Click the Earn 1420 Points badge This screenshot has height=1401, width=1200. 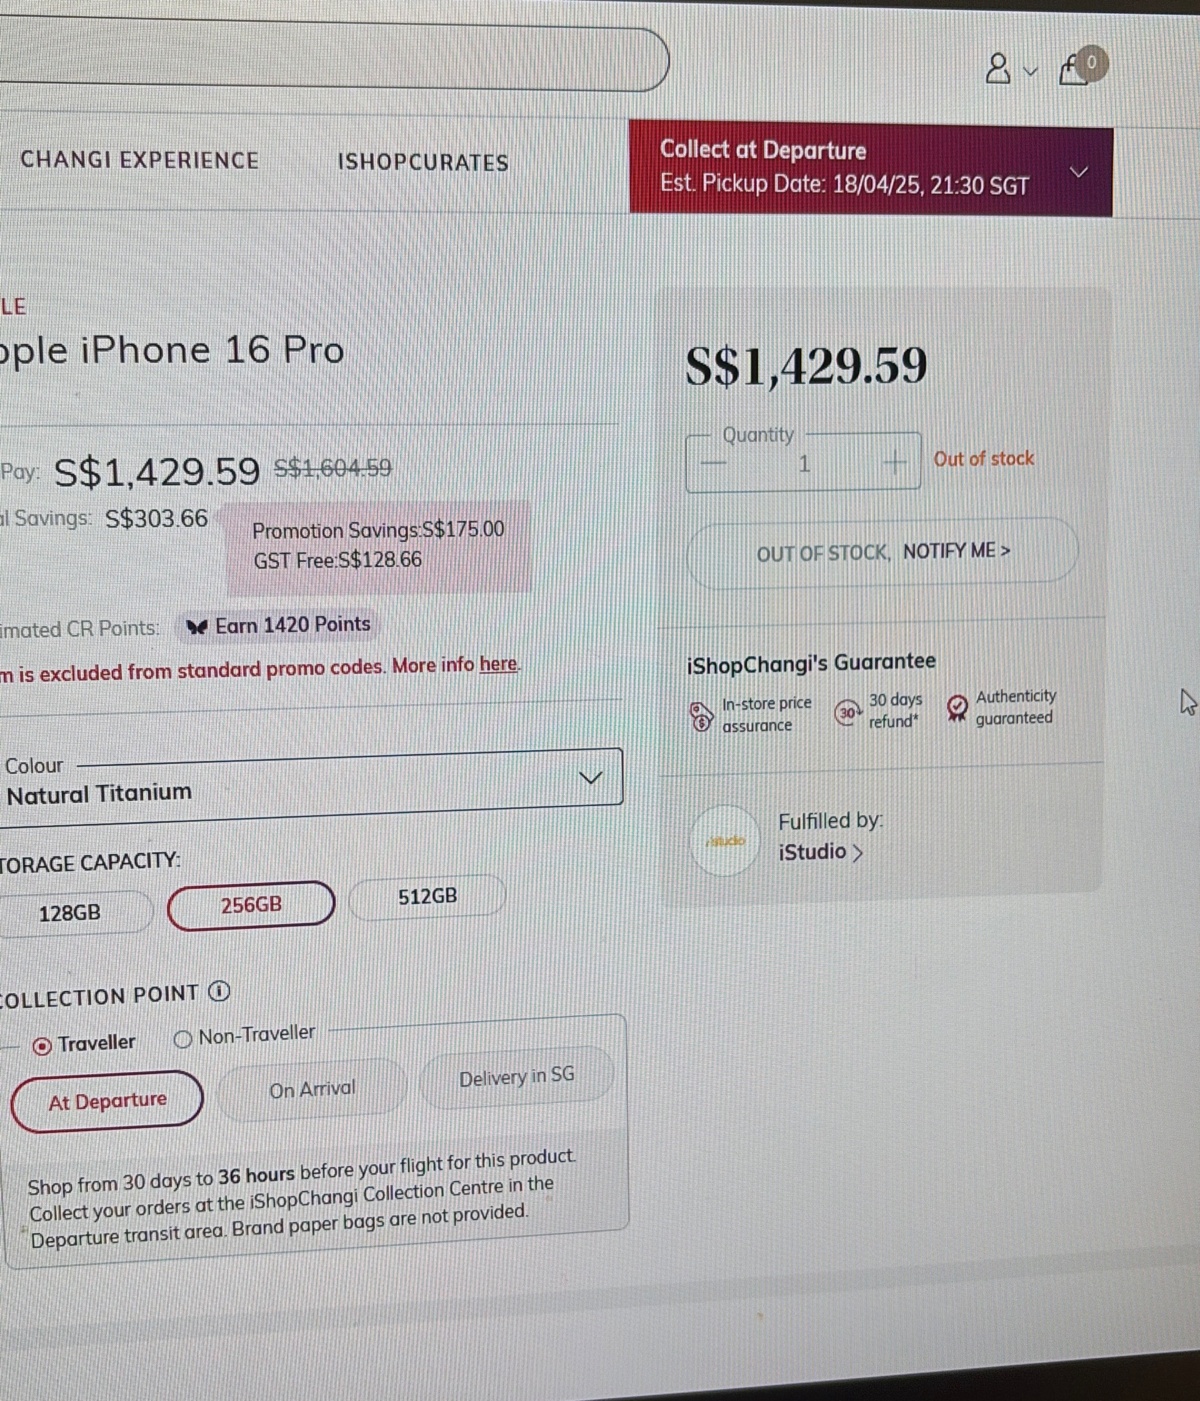click(x=278, y=626)
